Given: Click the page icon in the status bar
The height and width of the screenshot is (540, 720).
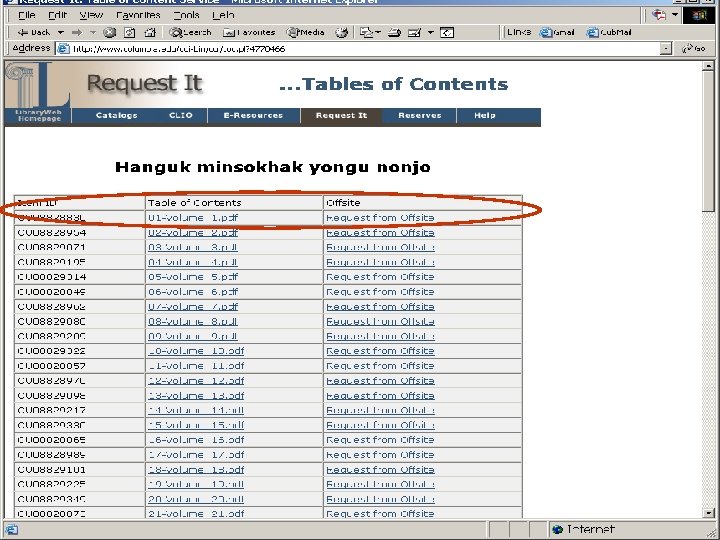Looking at the screenshot, I should tap(12, 530).
